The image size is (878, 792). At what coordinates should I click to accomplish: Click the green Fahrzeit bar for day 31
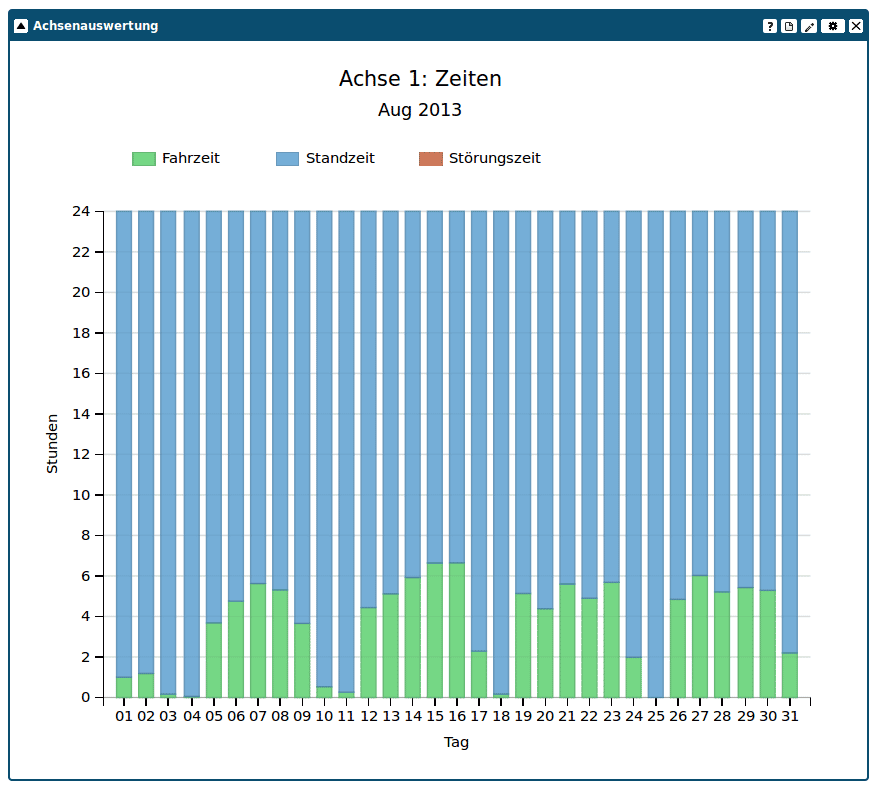(789, 675)
